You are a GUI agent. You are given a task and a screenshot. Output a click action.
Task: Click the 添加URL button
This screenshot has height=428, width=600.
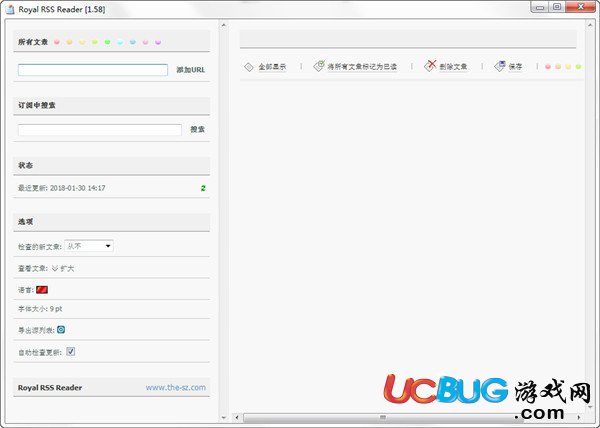pos(191,70)
